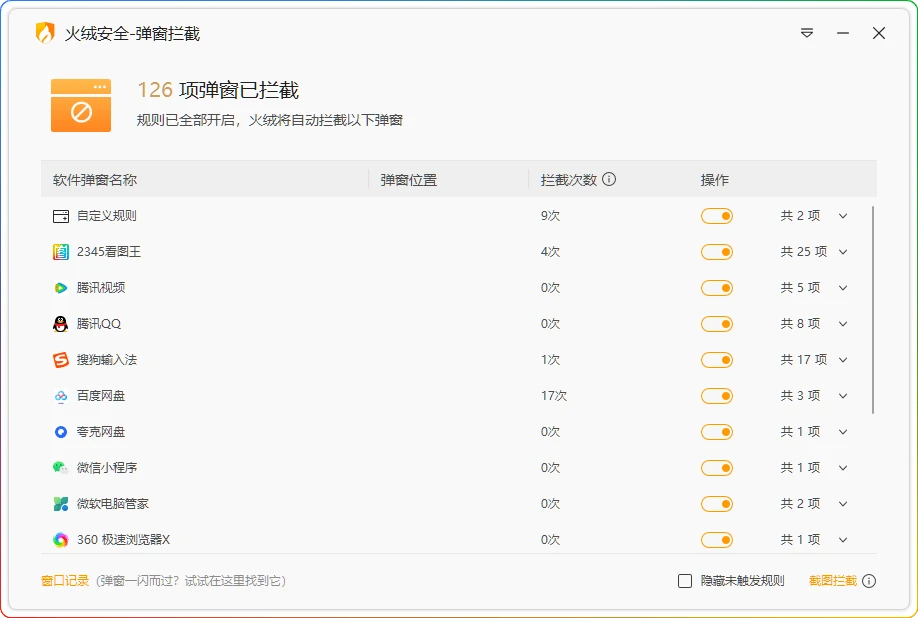918x618 pixels.
Task: Click the 百度网盘 icon
Action: pyautogui.click(x=60, y=395)
